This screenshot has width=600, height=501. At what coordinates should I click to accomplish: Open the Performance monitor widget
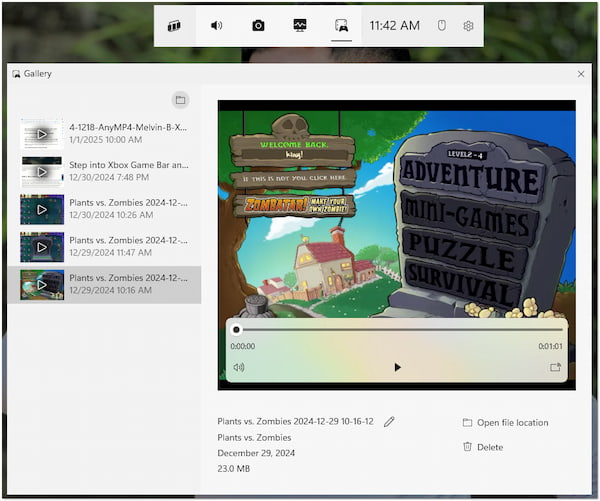tap(300, 26)
